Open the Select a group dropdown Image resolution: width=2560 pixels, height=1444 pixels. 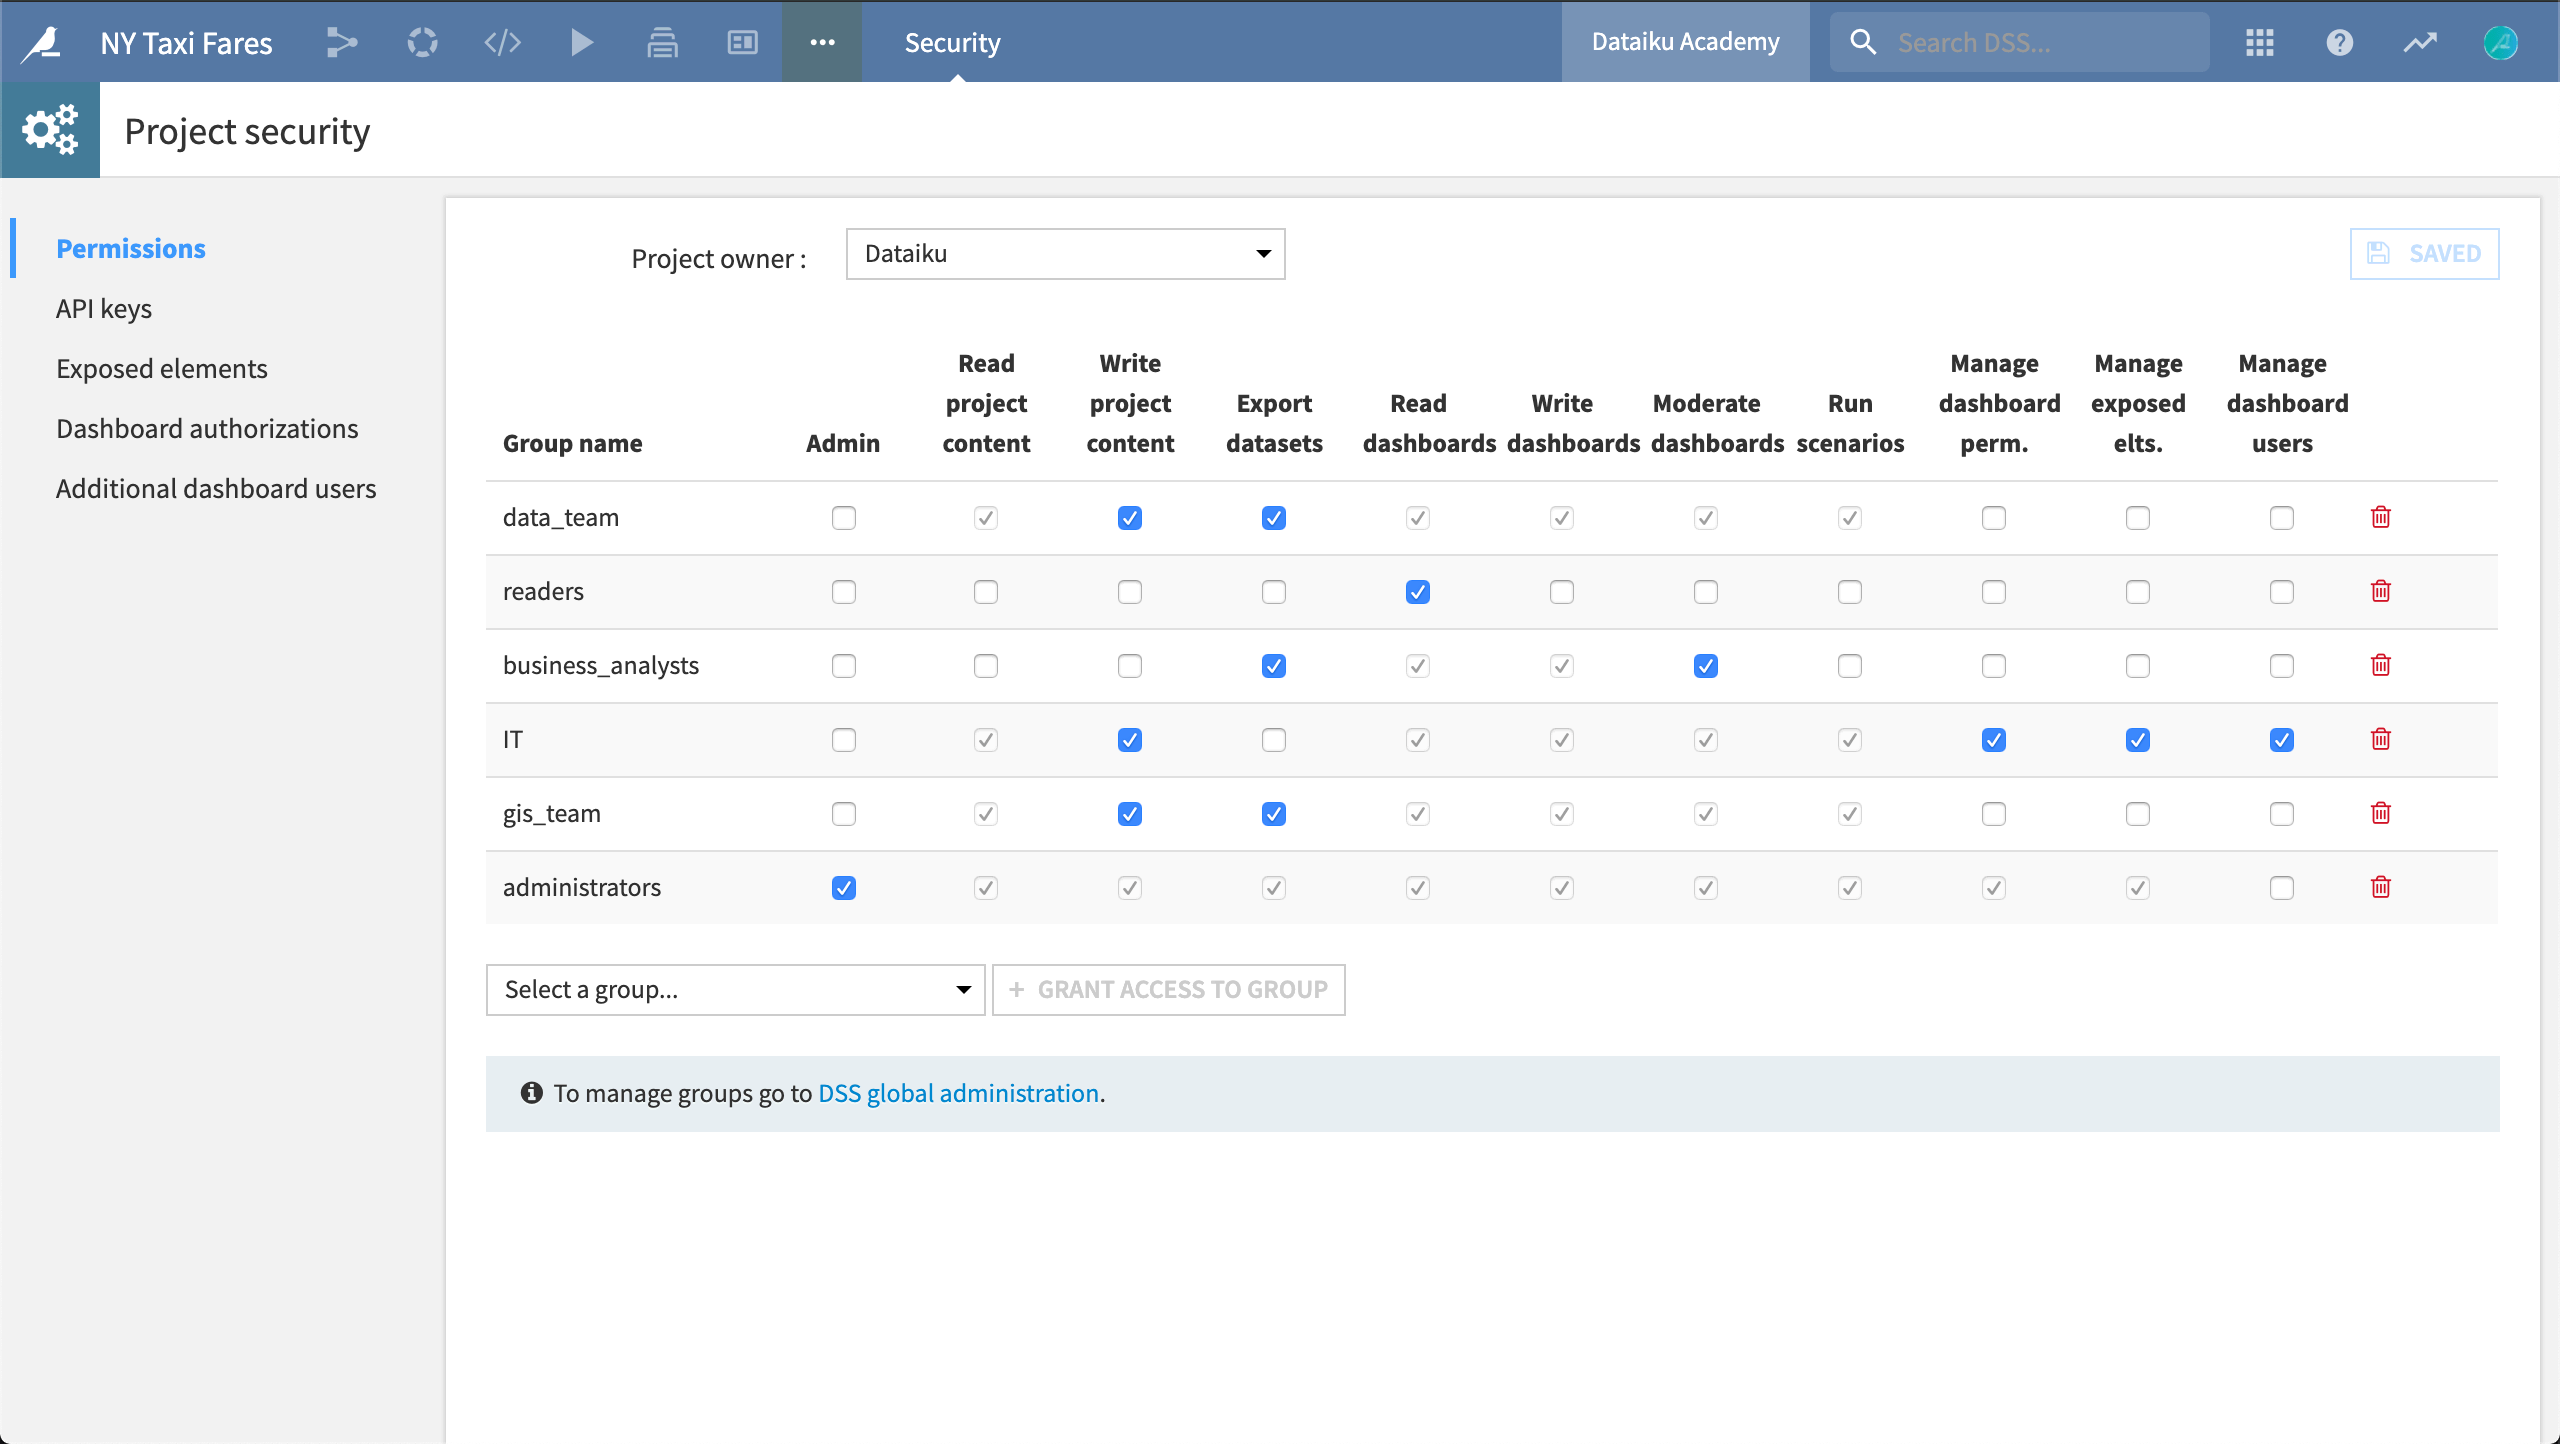click(x=736, y=990)
